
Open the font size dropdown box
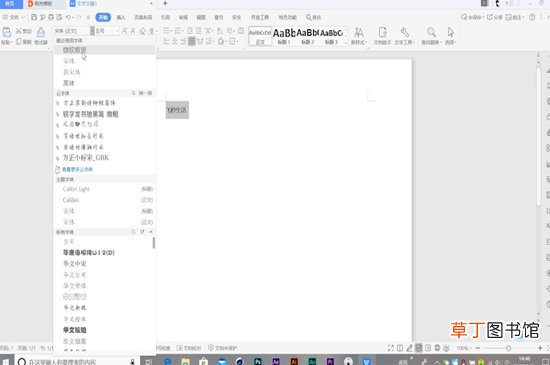pyautogui.click(x=107, y=31)
